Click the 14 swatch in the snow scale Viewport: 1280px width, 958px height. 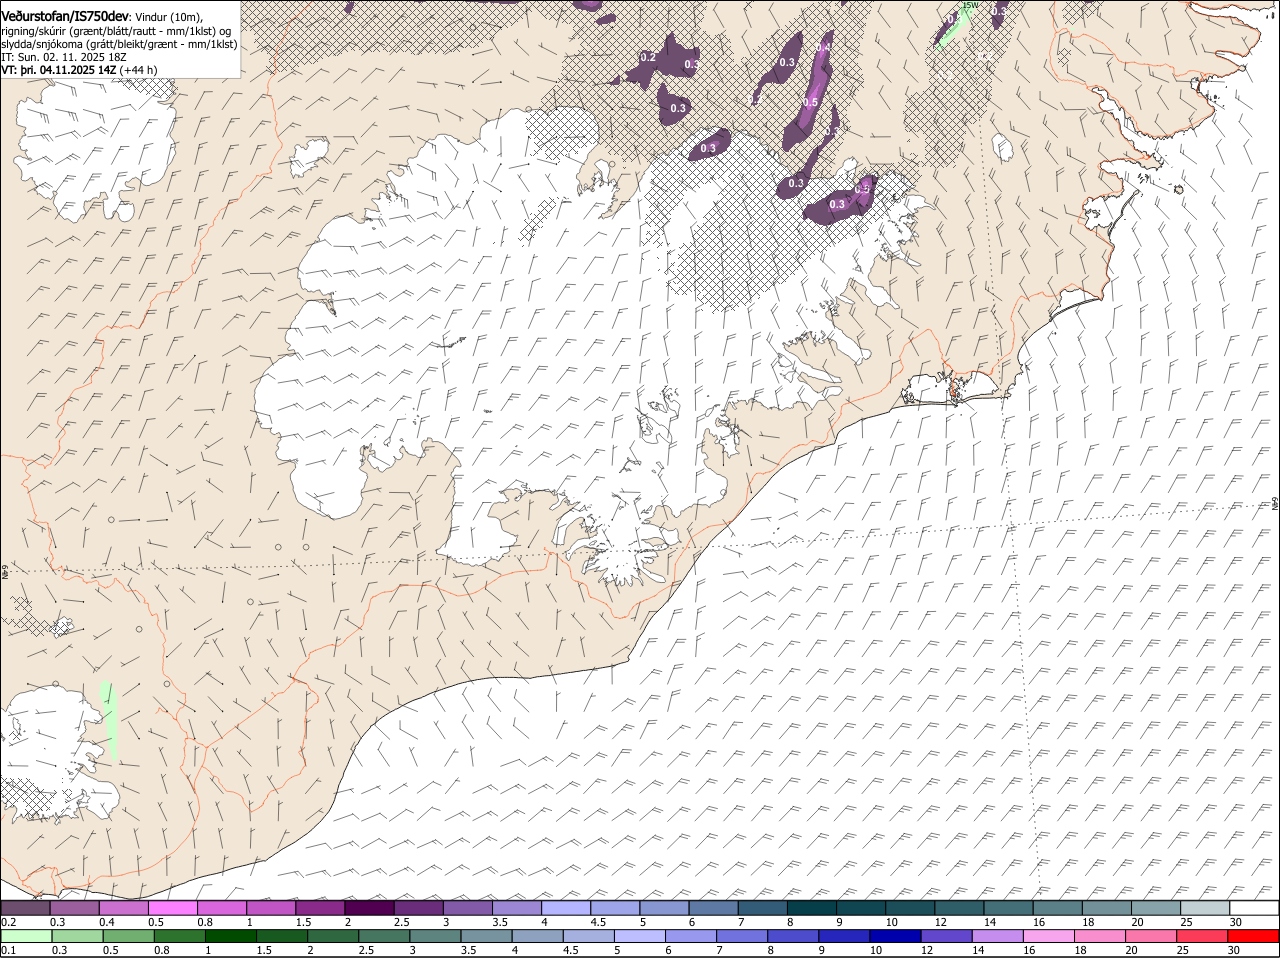pyautogui.click(x=1008, y=908)
